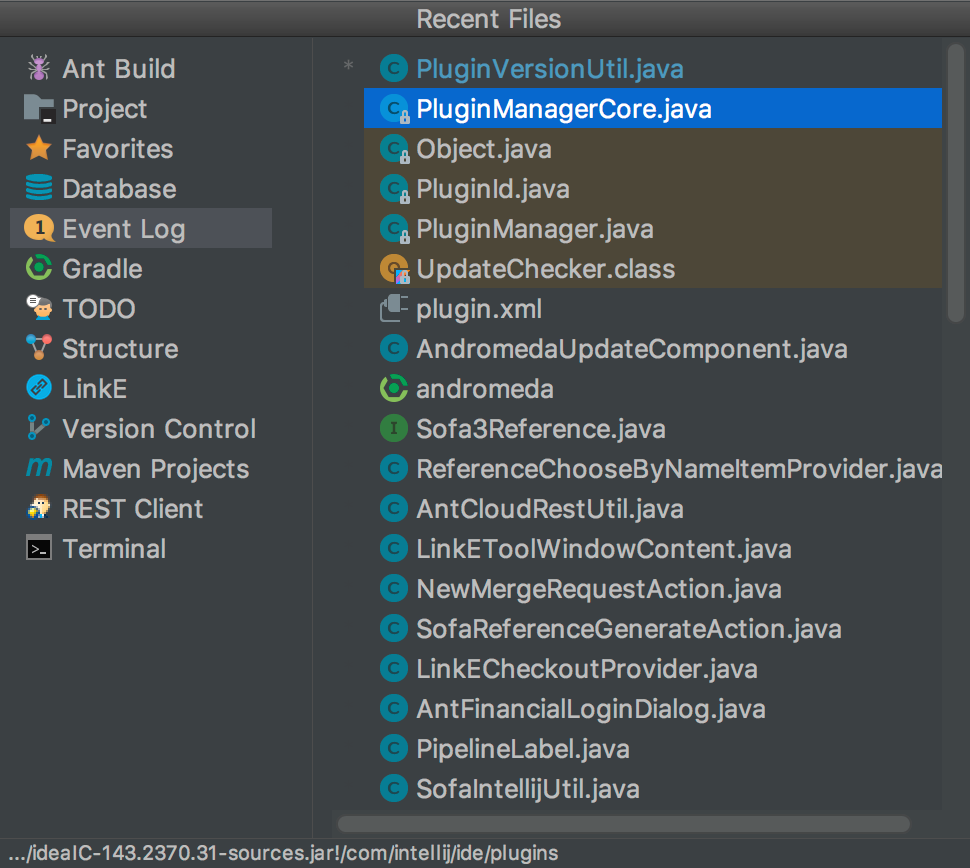This screenshot has width=970, height=868.
Task: Click class icon of PluginVersionUtil.java
Action: pos(393,69)
